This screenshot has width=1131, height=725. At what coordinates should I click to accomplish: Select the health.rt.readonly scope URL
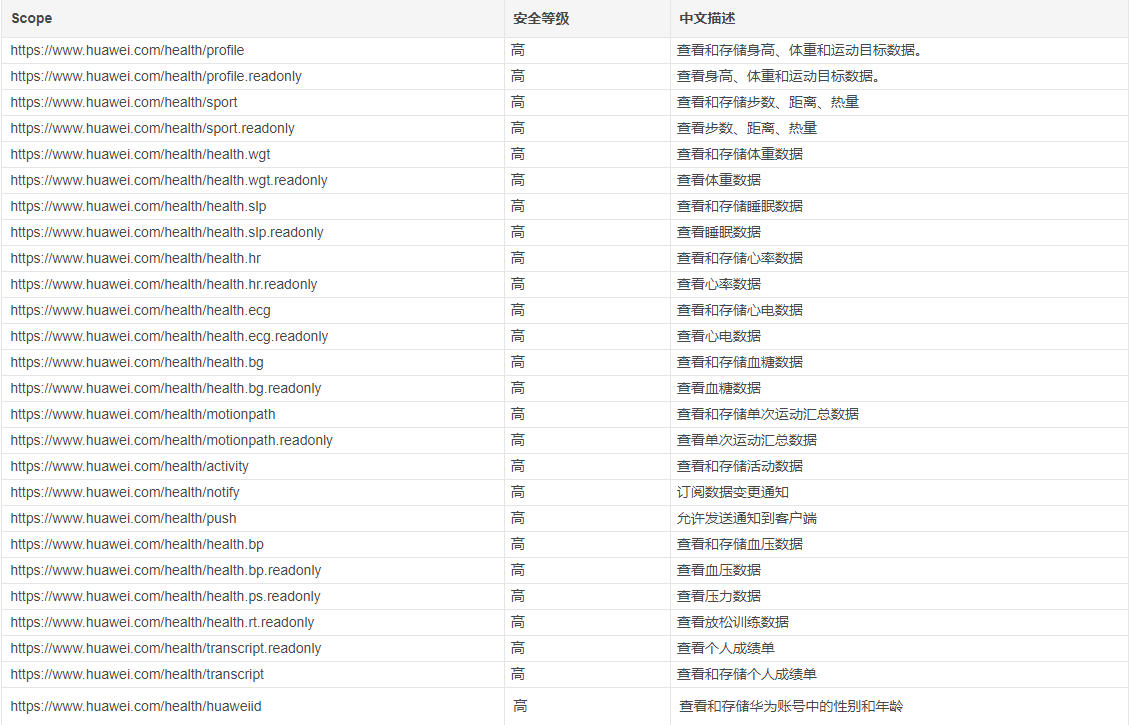162,622
